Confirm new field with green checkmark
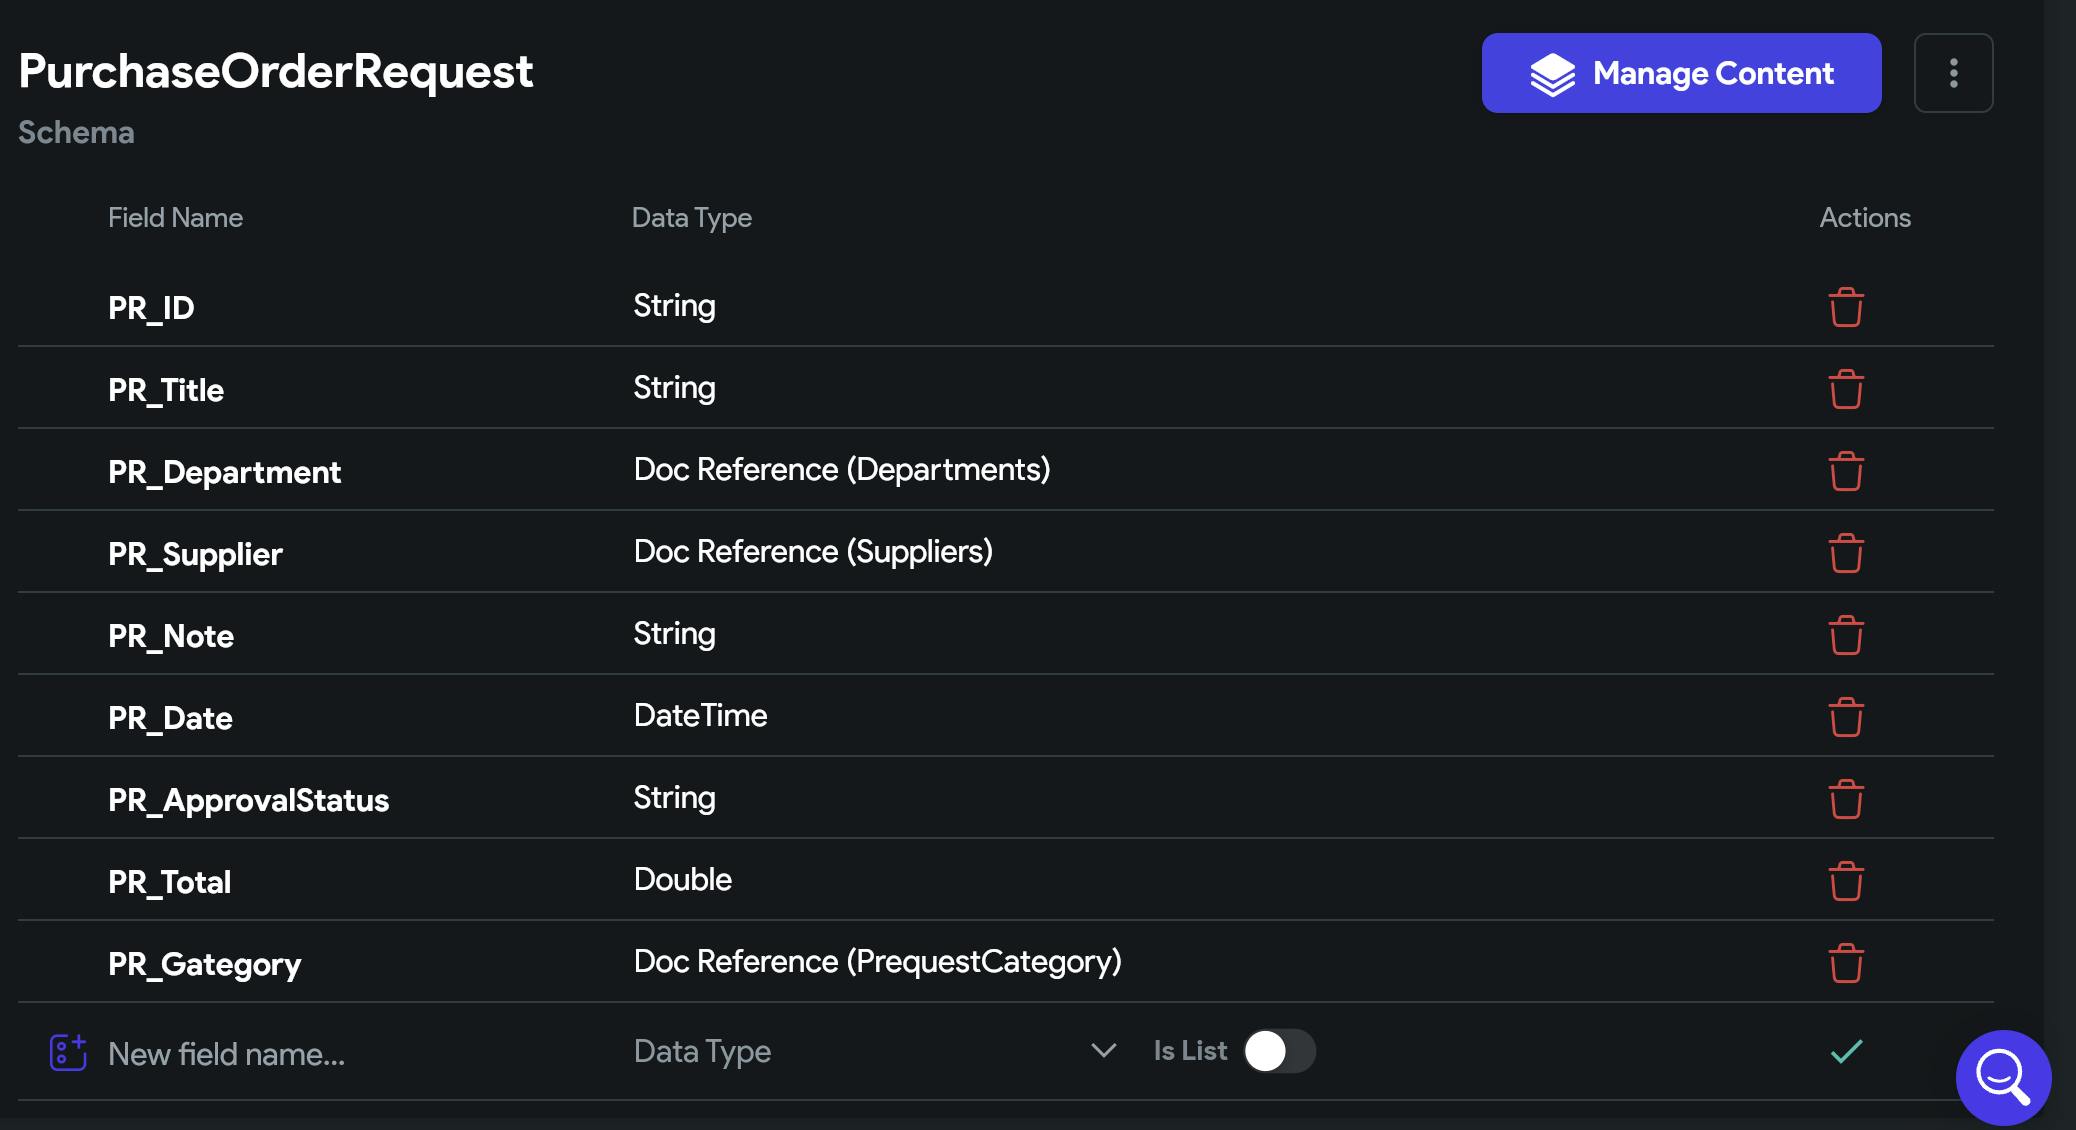2076x1130 pixels. click(x=1846, y=1052)
